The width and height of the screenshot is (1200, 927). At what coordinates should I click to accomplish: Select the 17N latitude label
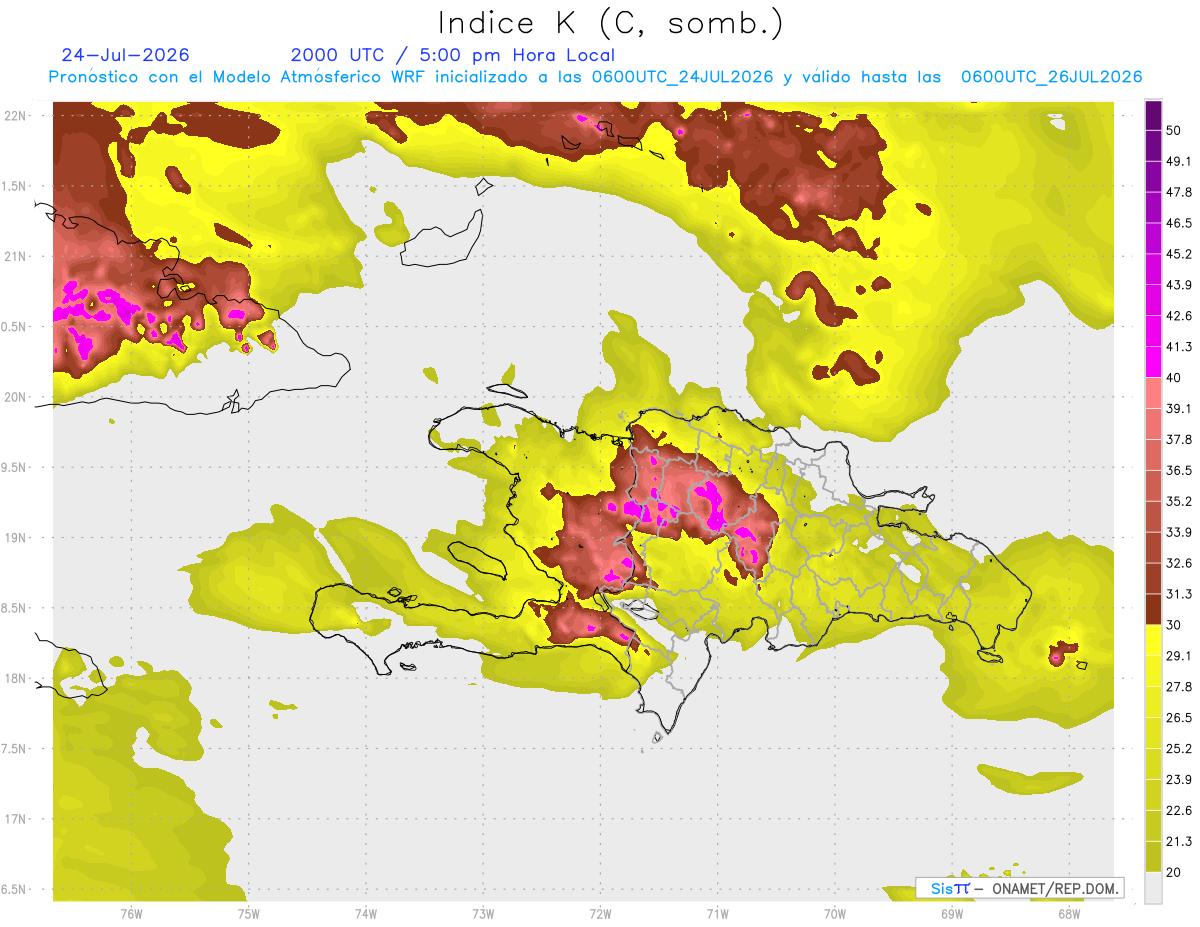(x=17, y=819)
